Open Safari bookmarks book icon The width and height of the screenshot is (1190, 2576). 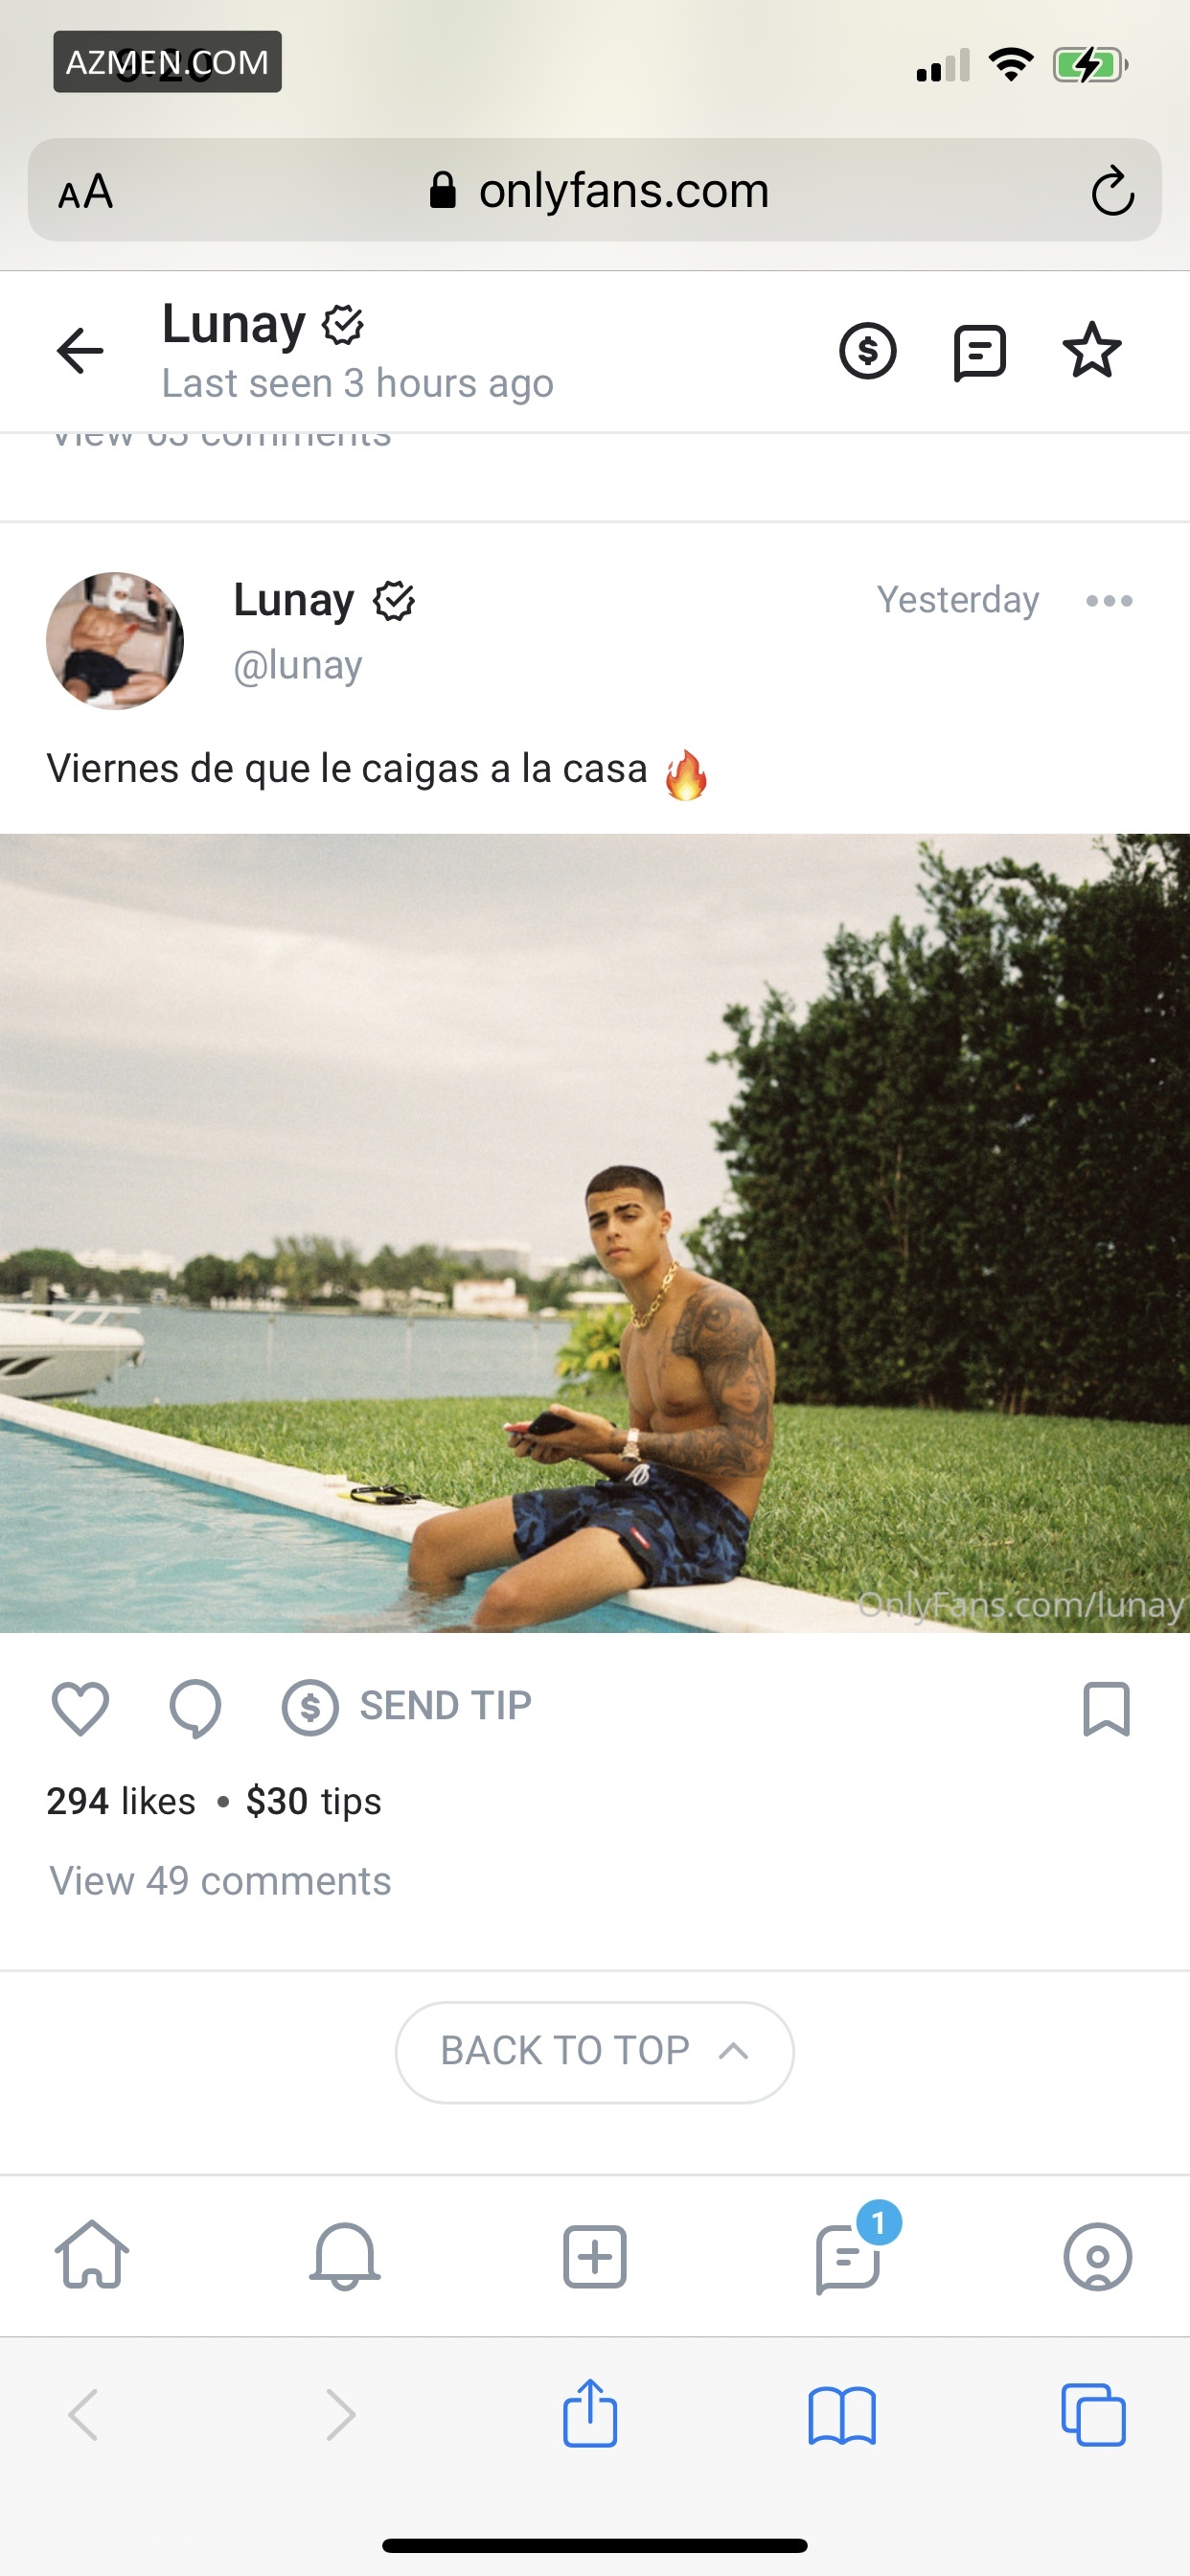(x=842, y=2416)
